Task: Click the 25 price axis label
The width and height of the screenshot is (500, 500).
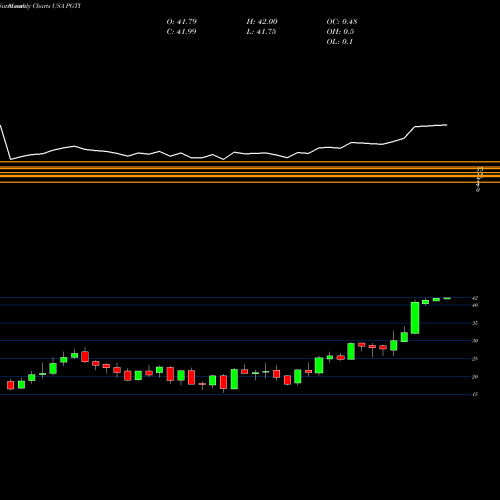Action: [475, 359]
